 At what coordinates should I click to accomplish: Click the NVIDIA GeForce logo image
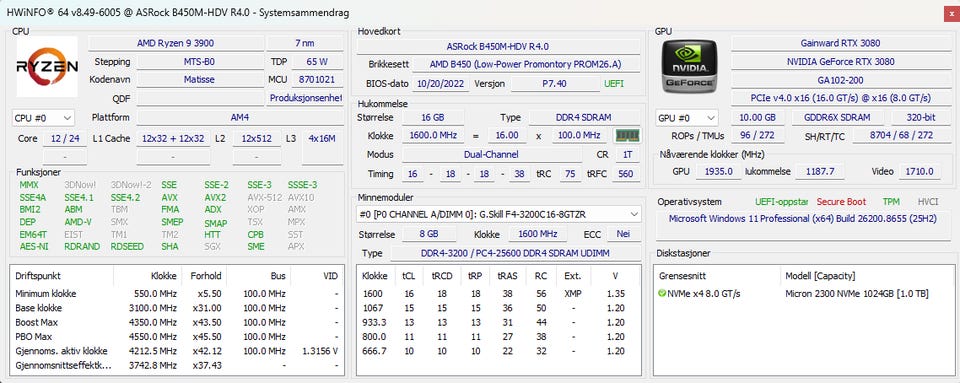click(689, 66)
